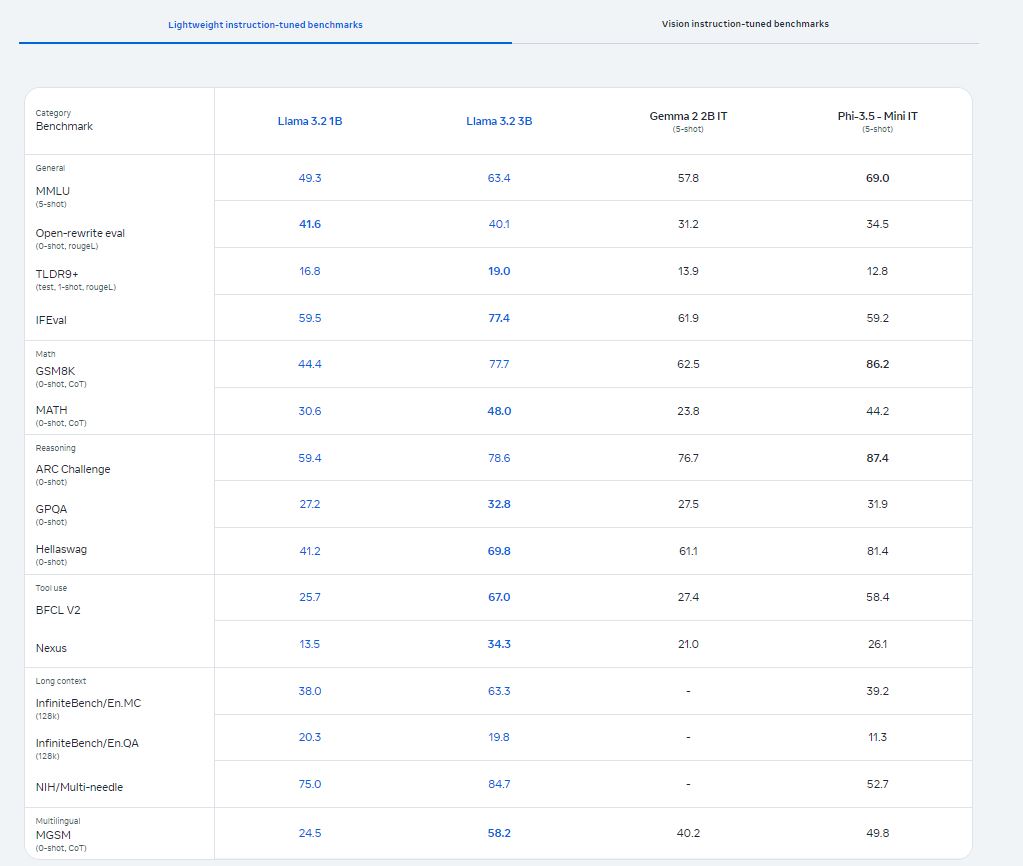Select the Phi-3.5 - Mini IT column header
The image size is (1023, 866).
878,116
